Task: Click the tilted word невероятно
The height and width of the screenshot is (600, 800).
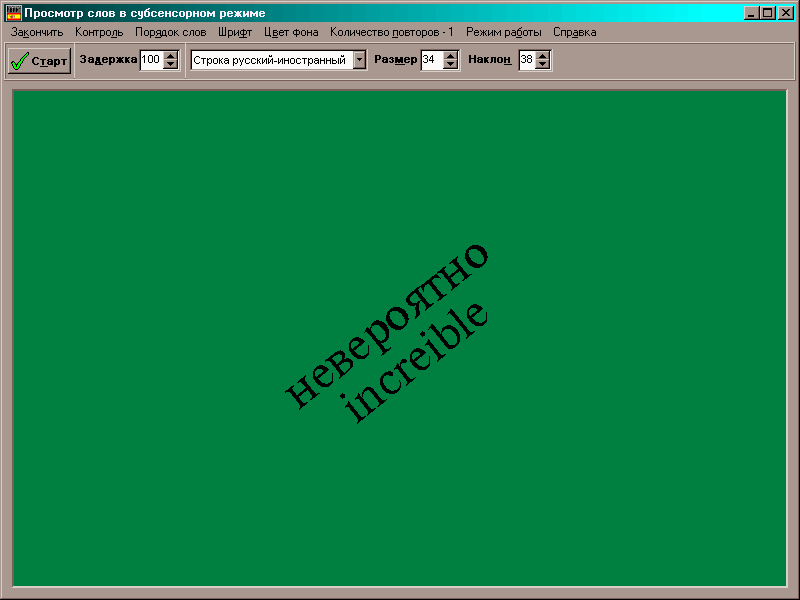Action: coord(386,327)
